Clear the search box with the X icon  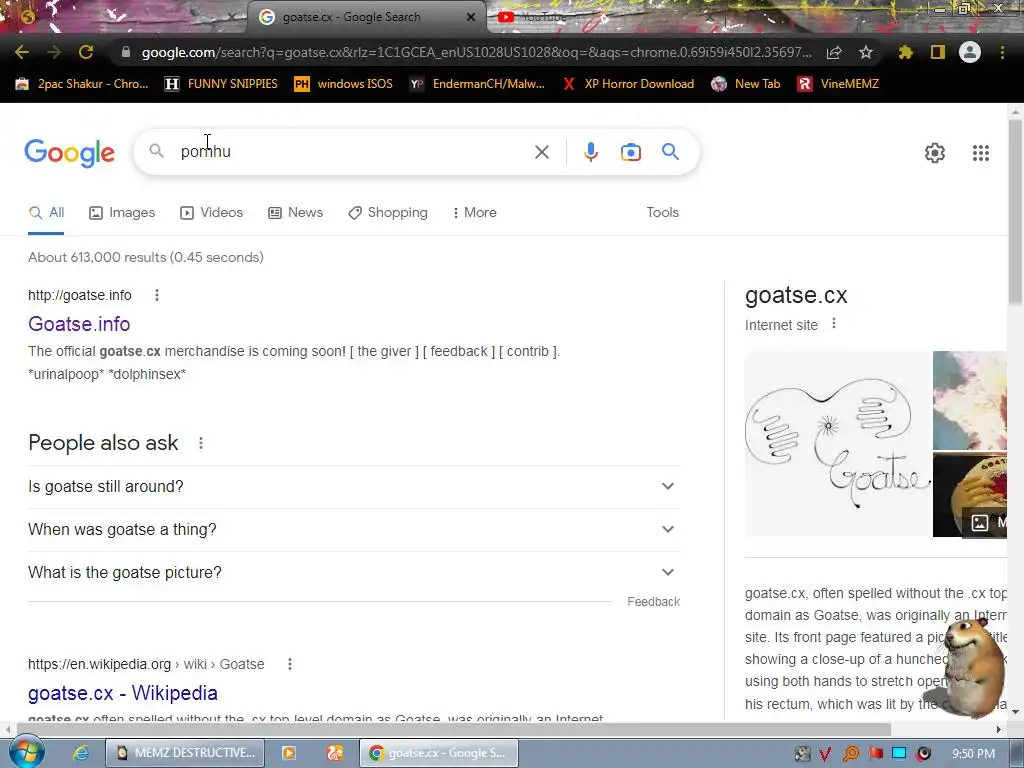(541, 152)
